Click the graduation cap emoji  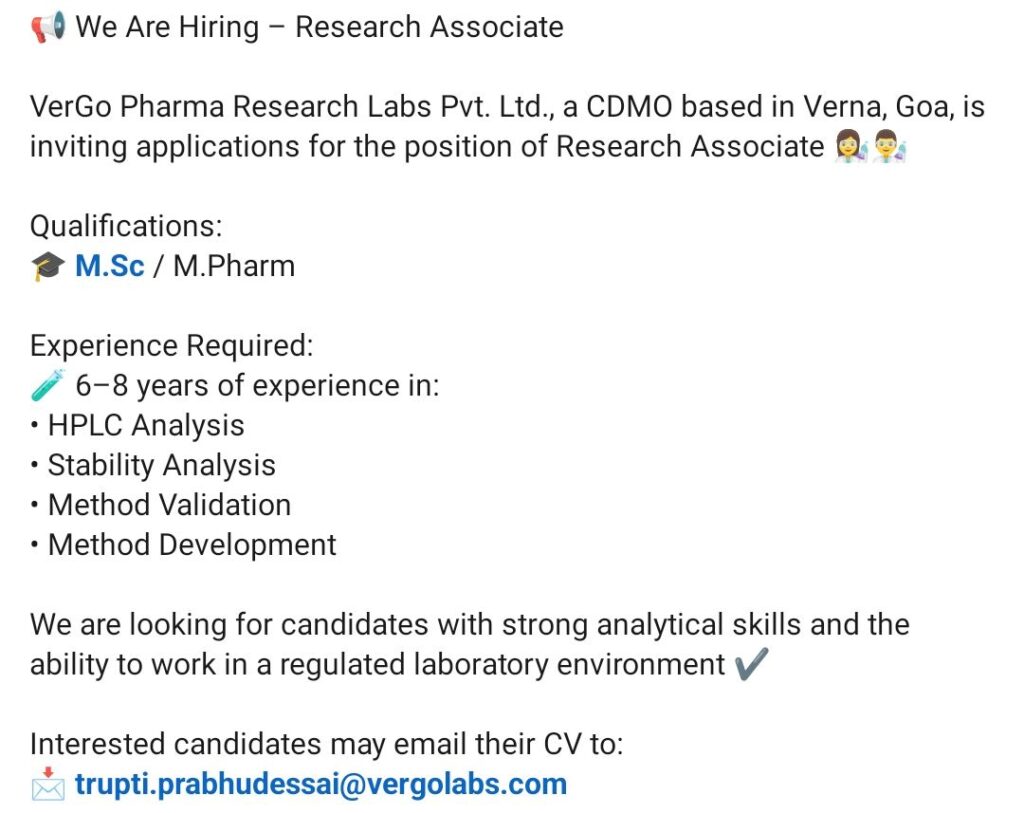48,267
